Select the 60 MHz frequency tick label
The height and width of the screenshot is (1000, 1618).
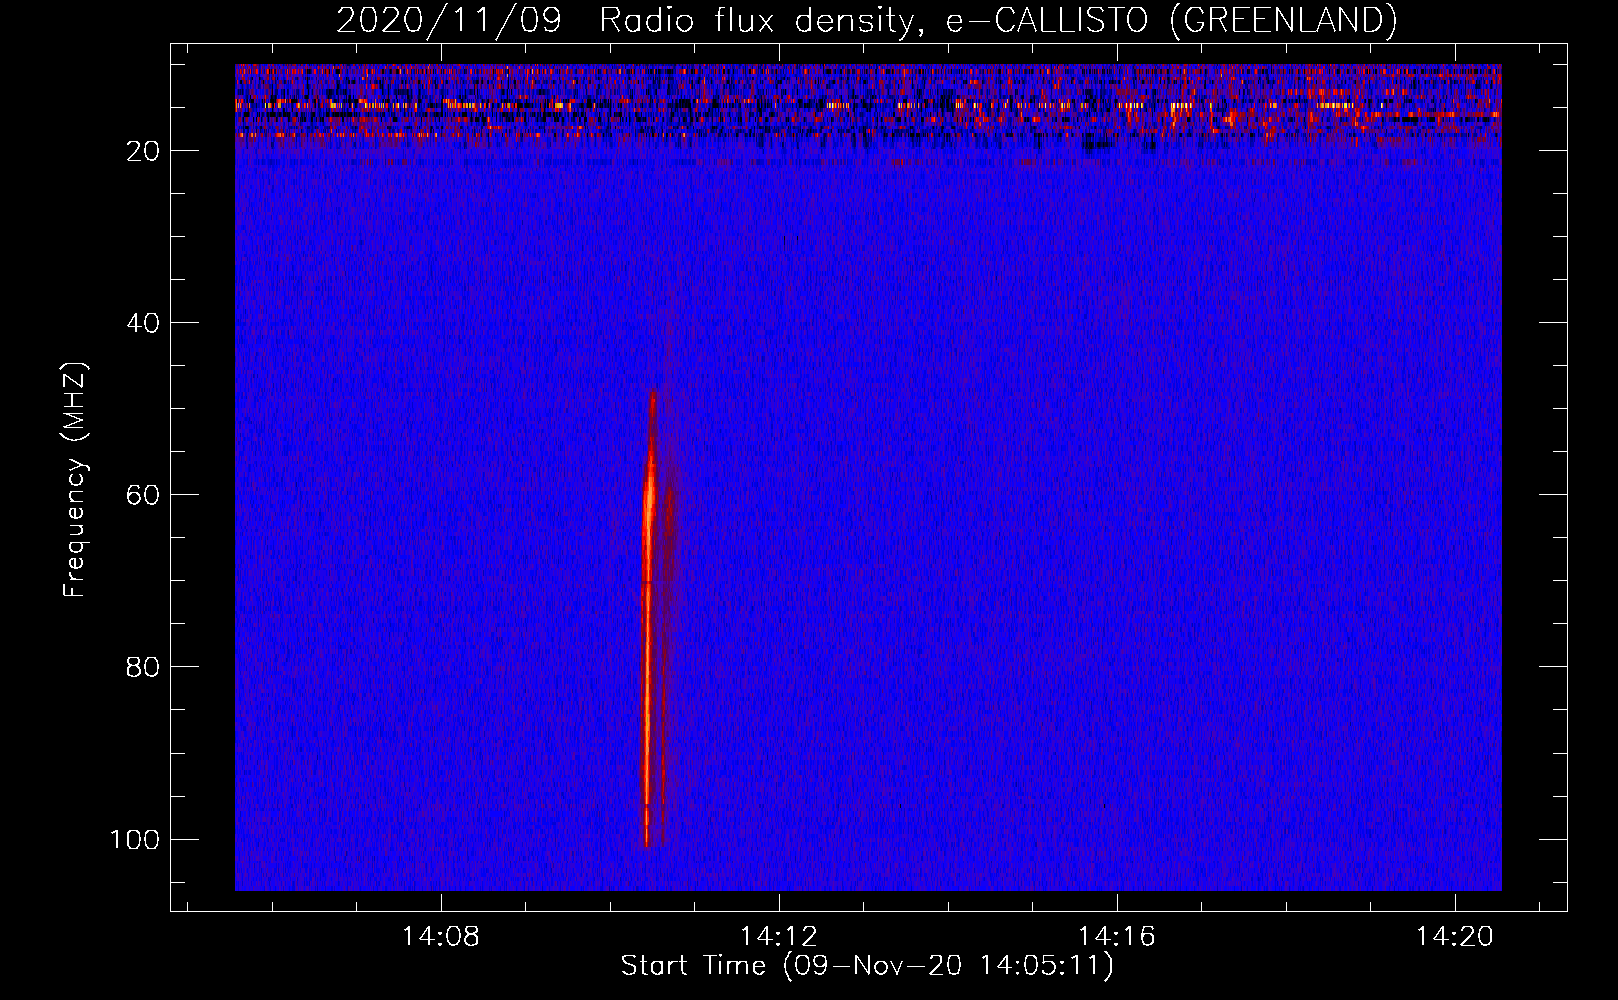coord(143,495)
